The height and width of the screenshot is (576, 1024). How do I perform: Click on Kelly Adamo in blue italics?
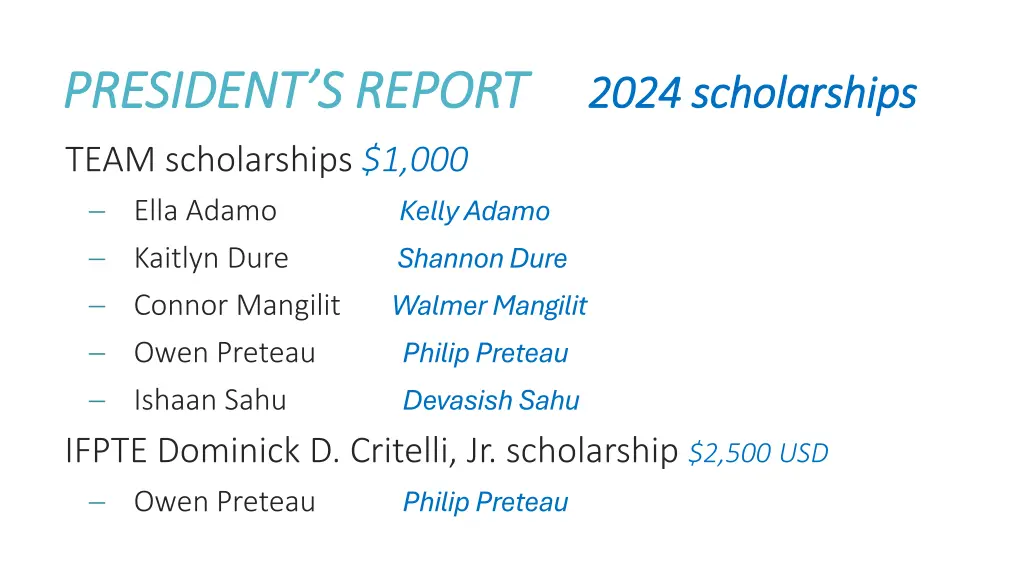click(475, 212)
